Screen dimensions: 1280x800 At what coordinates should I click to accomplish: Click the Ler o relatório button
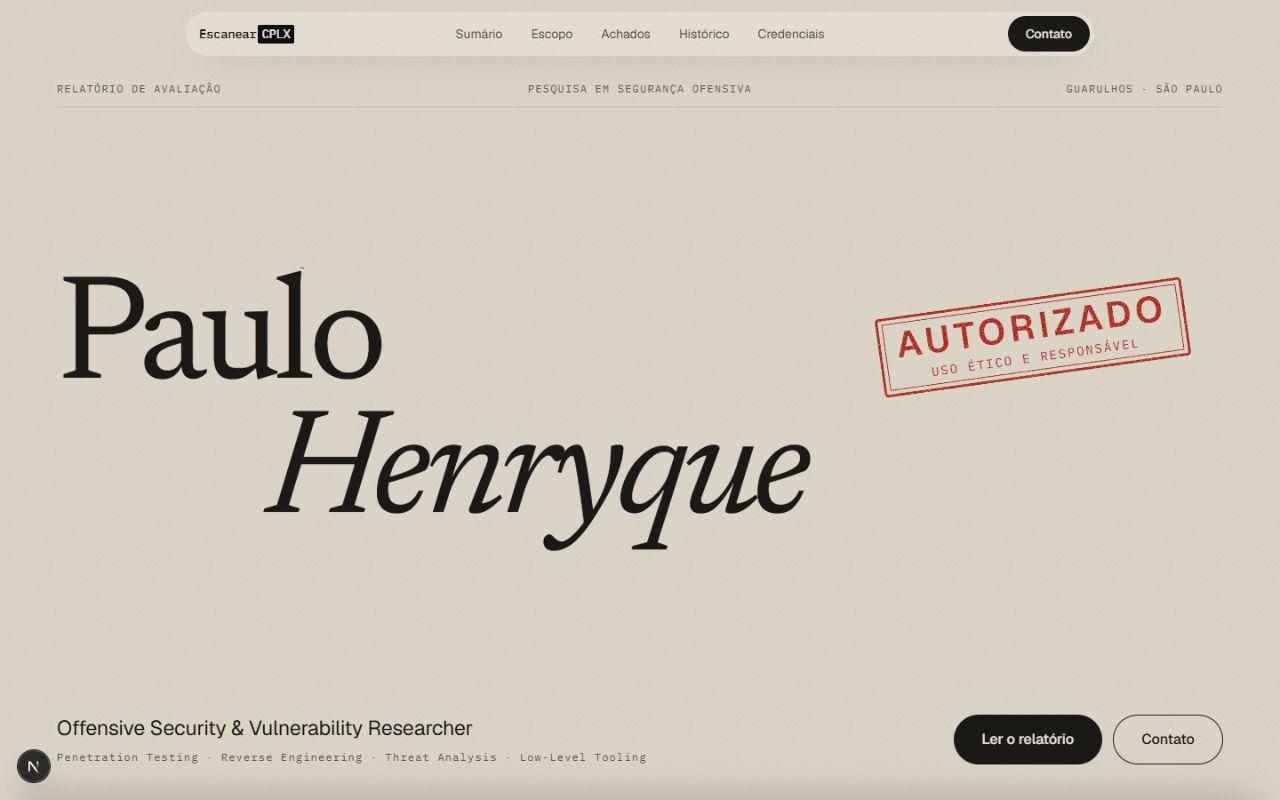[1027, 739]
